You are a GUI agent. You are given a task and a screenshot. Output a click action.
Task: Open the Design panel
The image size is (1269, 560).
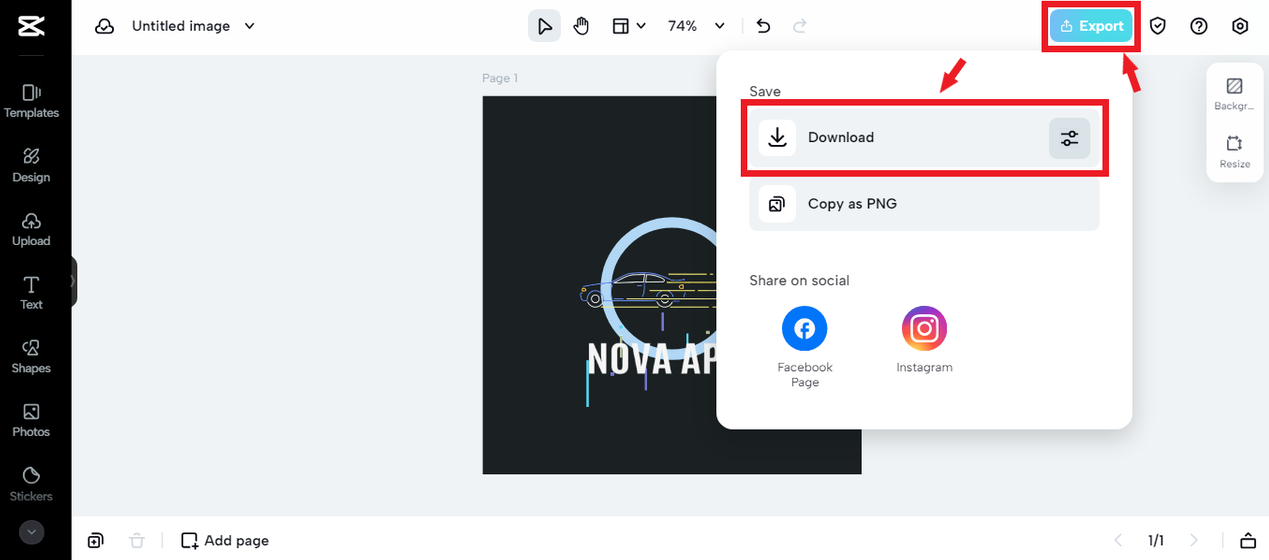pyautogui.click(x=31, y=165)
